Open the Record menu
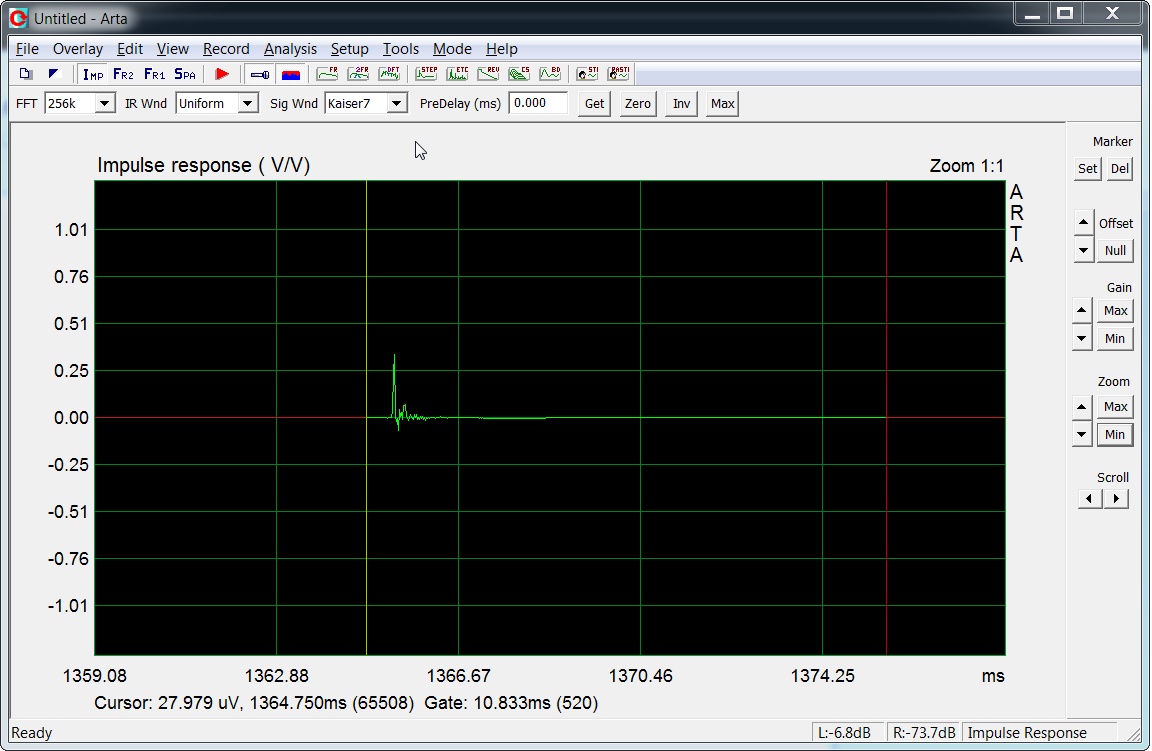 pos(226,49)
